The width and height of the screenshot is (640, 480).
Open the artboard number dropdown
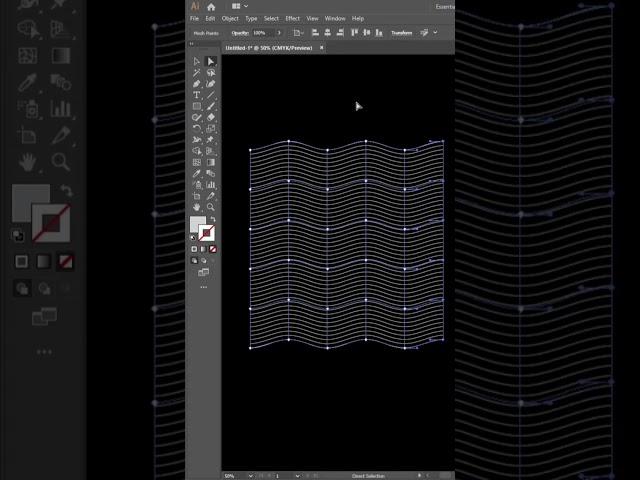pos(298,476)
